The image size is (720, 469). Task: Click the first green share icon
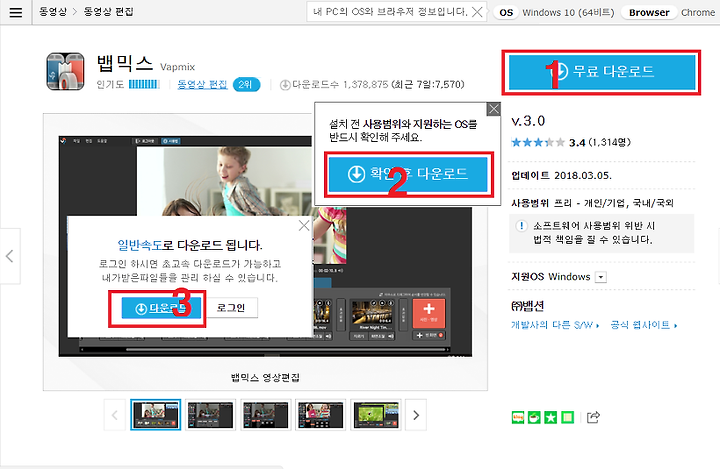[x=518, y=418]
